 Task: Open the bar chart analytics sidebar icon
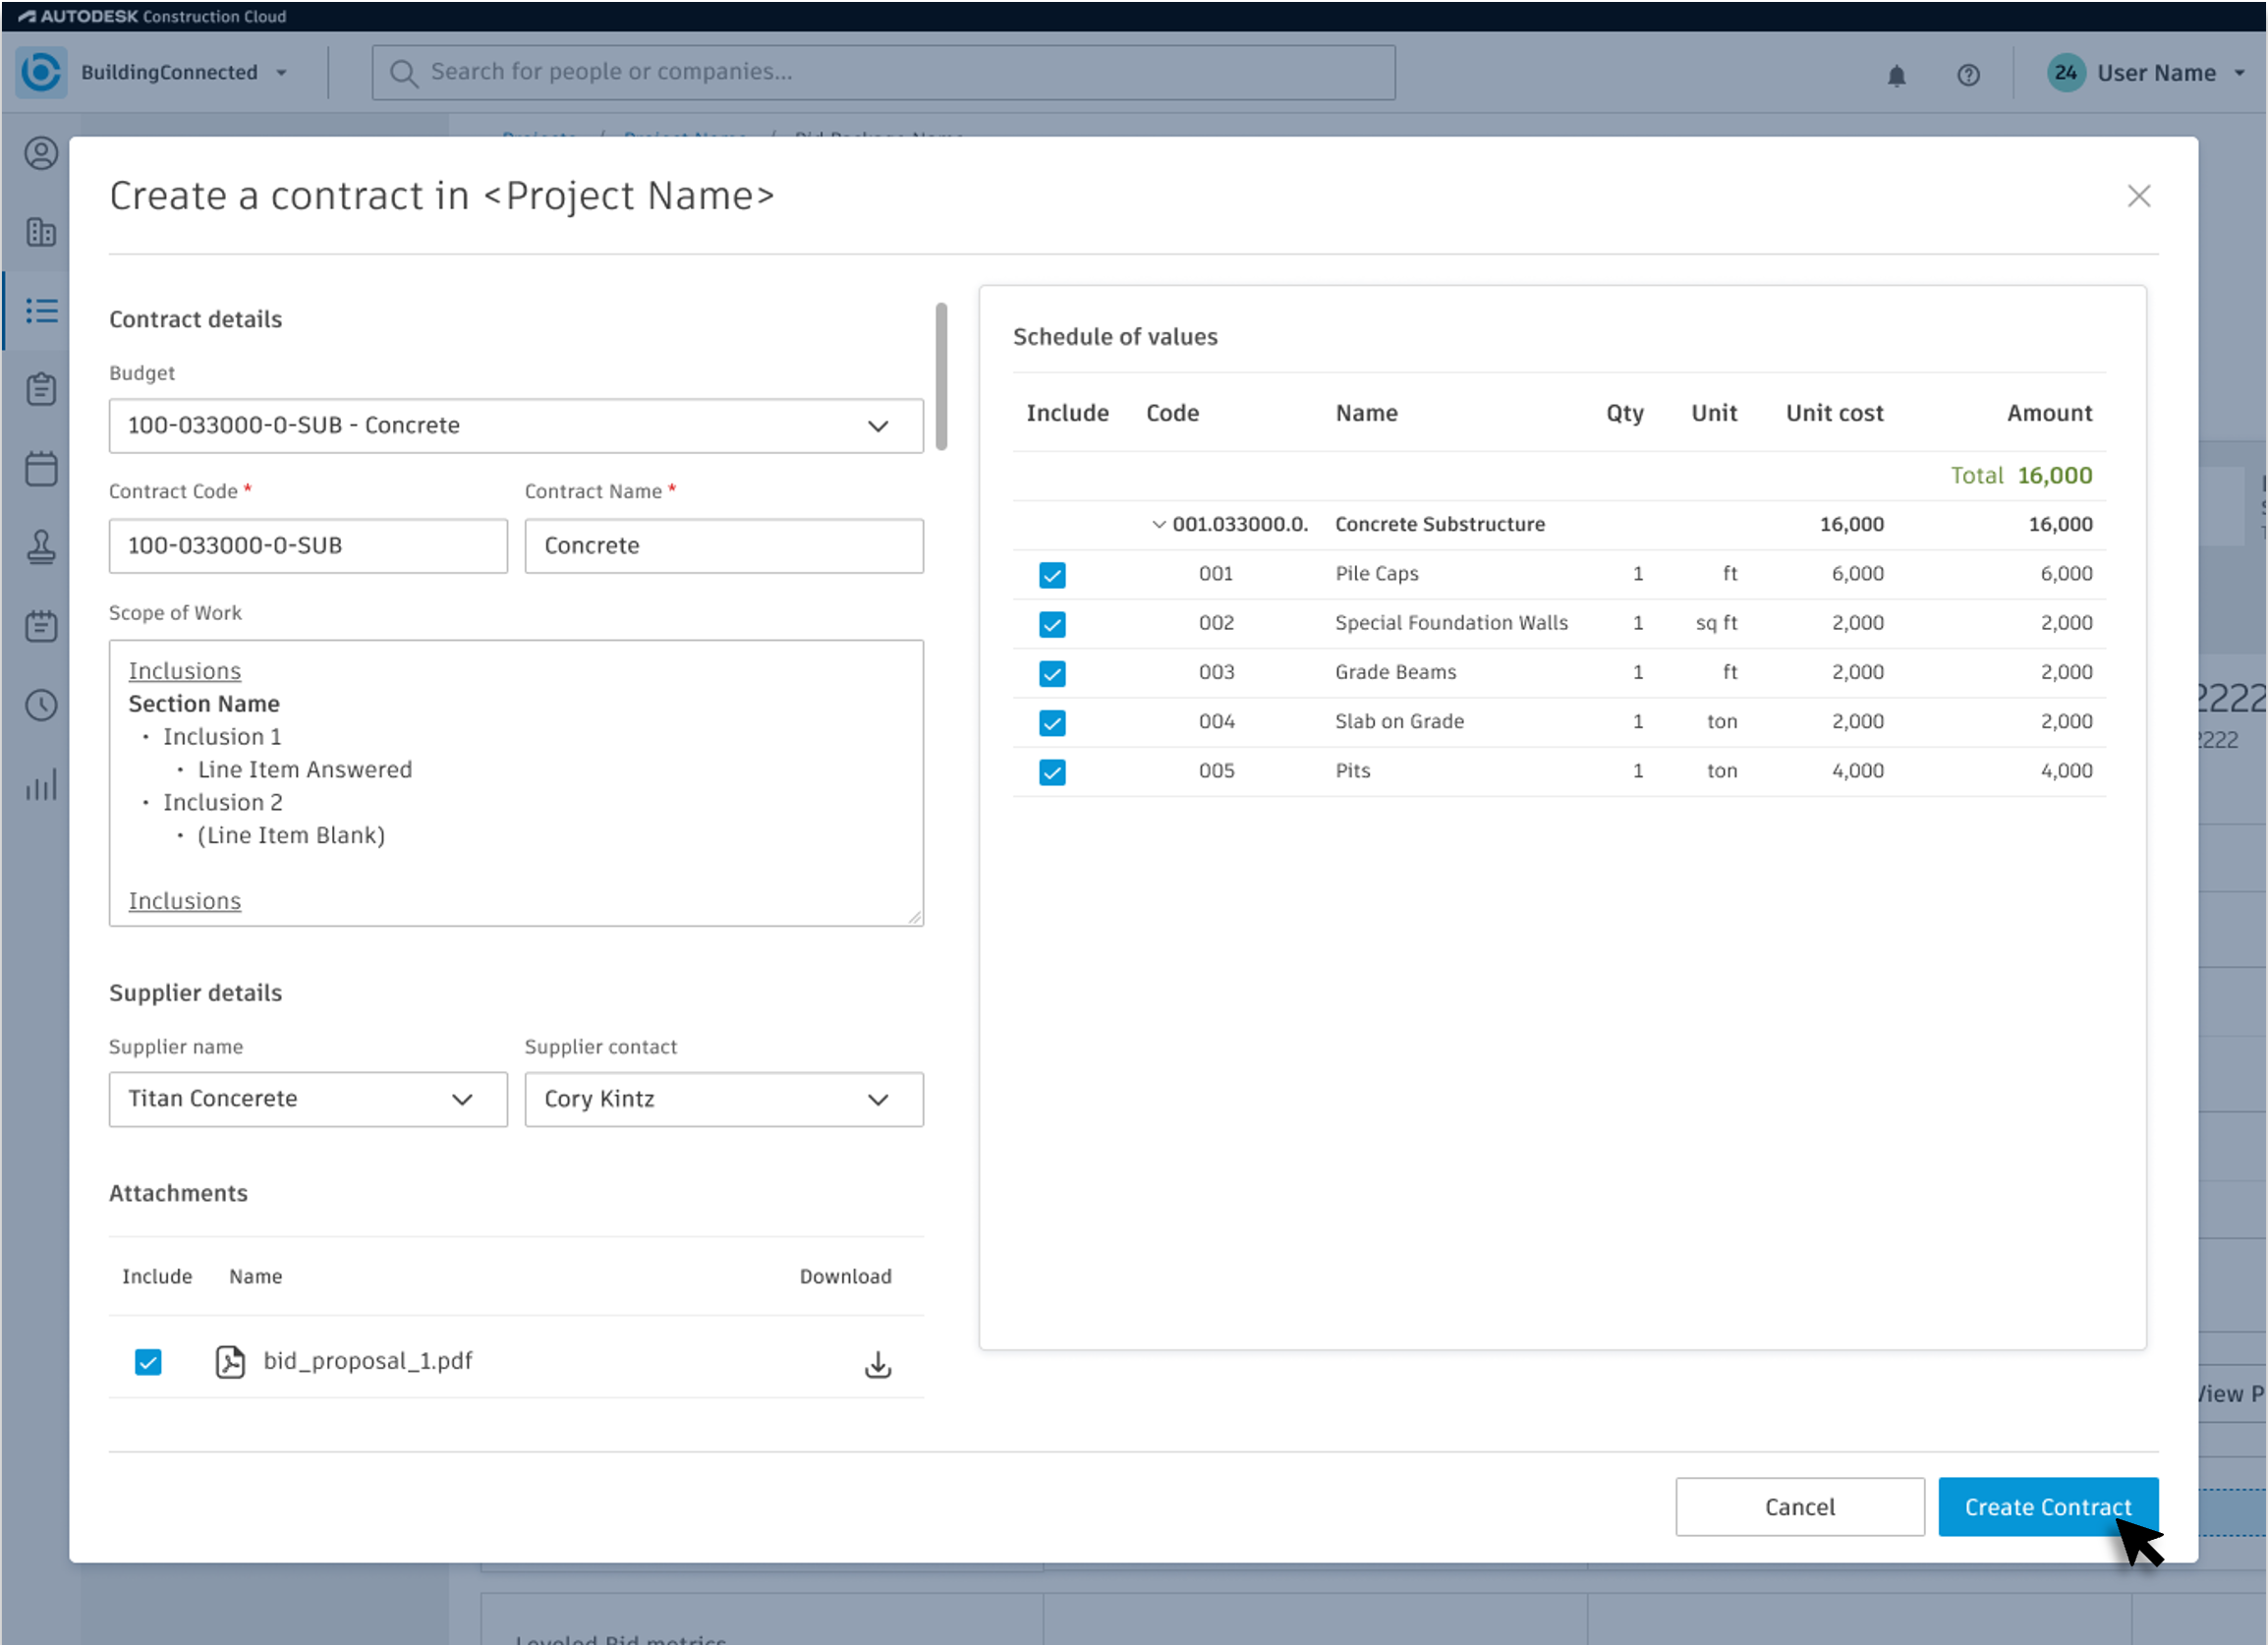41,785
